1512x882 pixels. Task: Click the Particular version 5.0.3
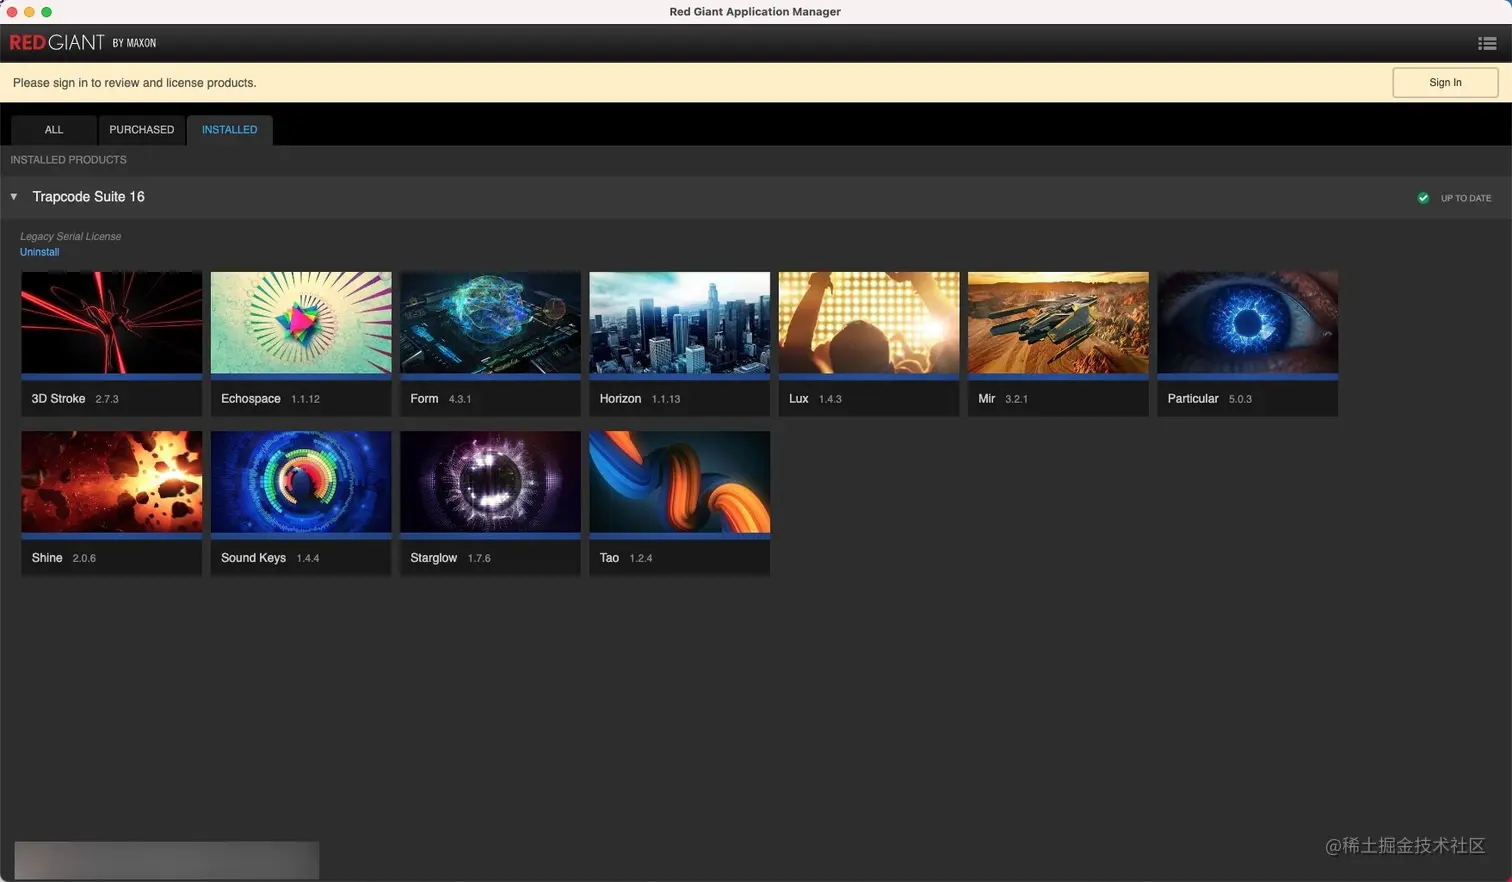(x=1240, y=399)
